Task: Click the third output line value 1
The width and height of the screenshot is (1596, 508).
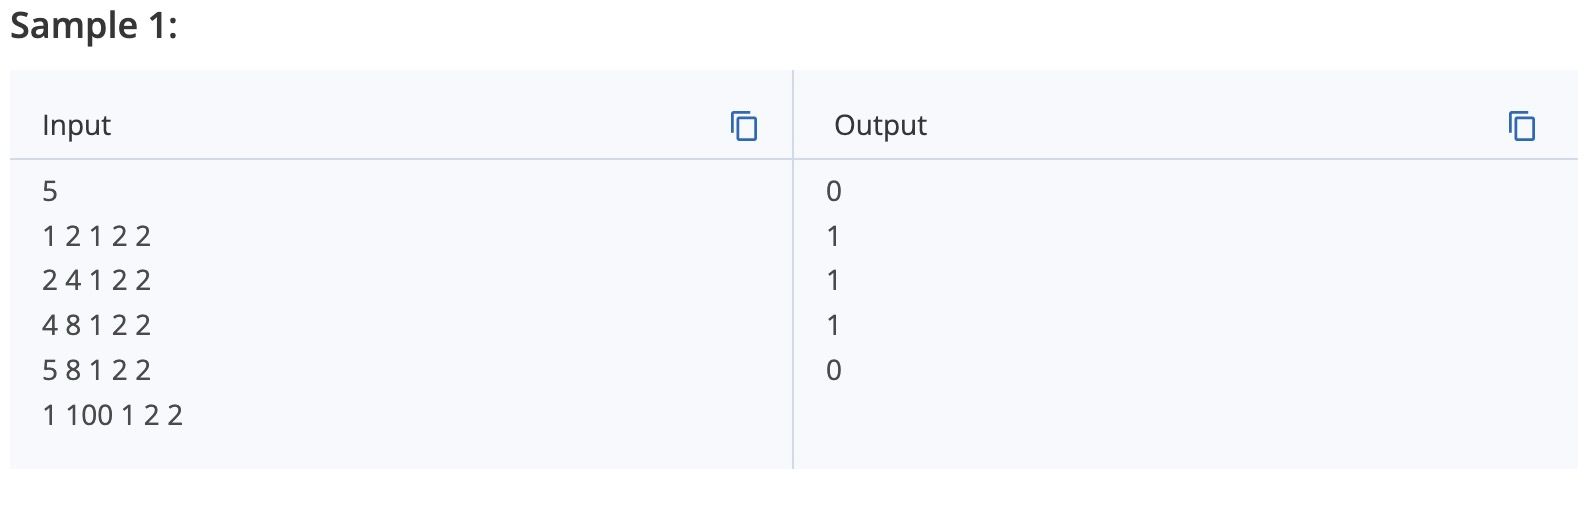Action: (833, 280)
